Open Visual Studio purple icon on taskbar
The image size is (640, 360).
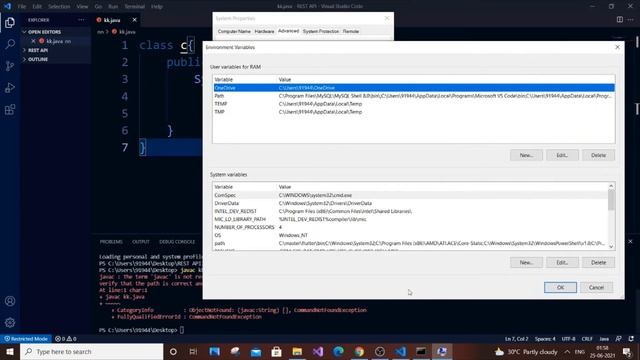(x=318, y=351)
